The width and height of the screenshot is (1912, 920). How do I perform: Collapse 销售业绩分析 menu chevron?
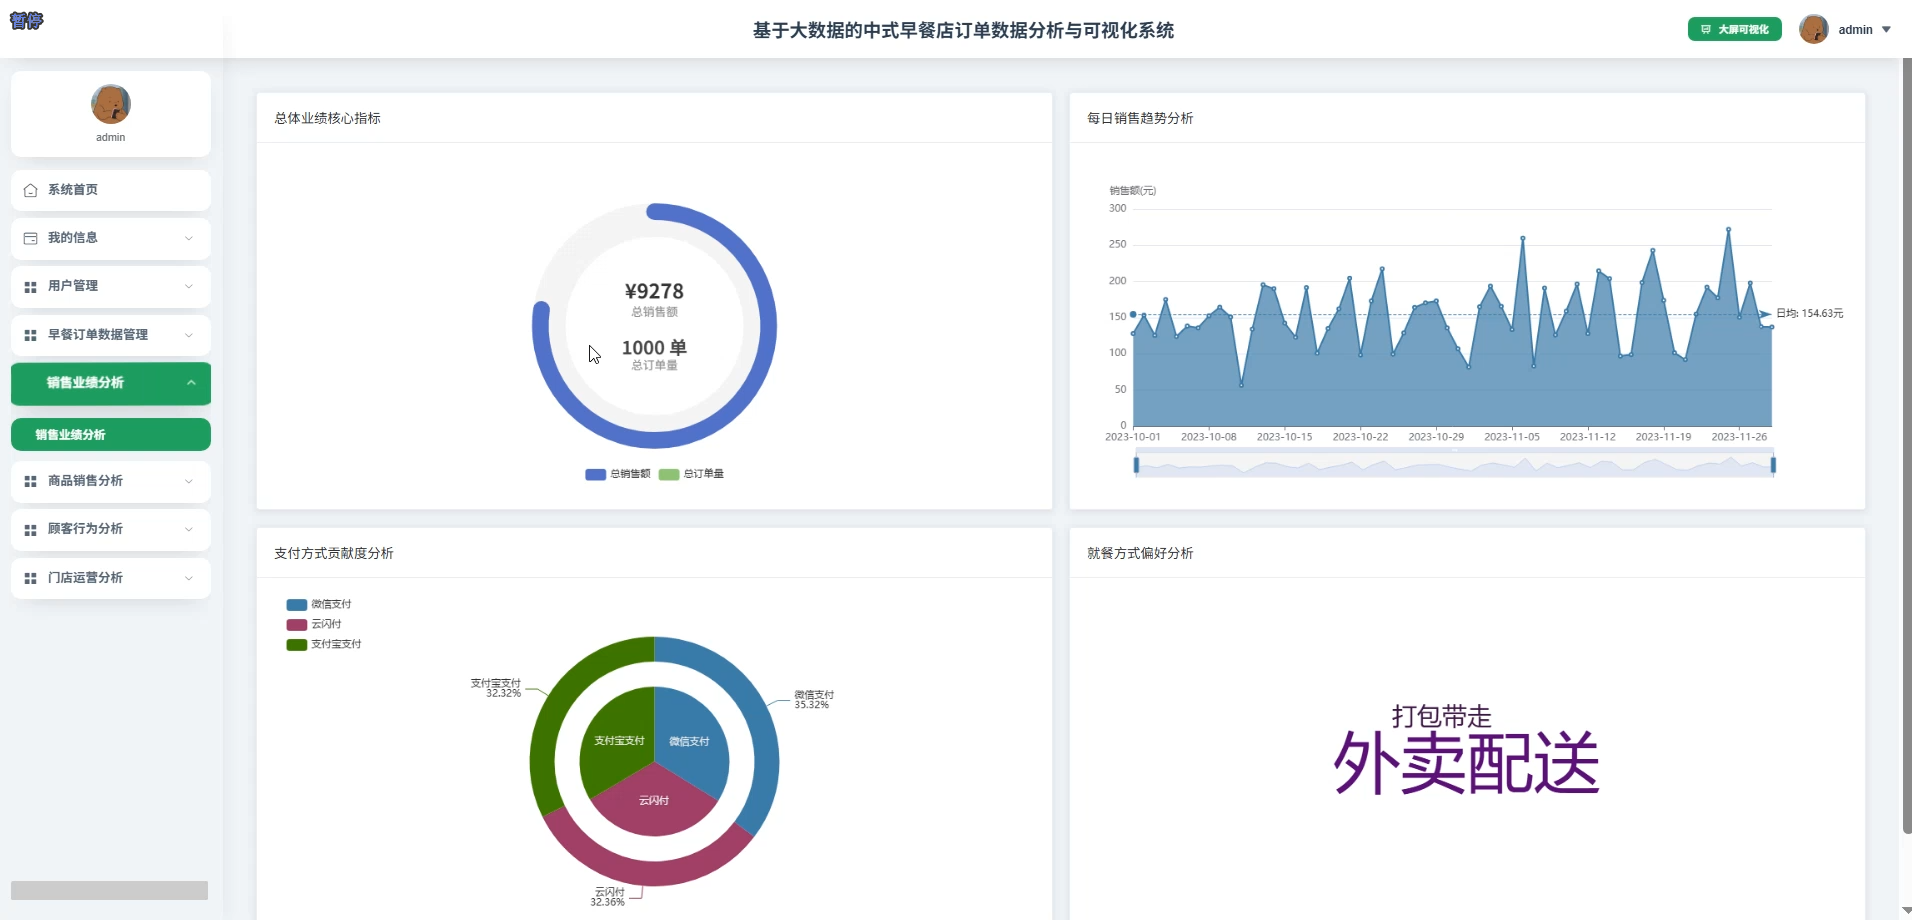pyautogui.click(x=191, y=383)
